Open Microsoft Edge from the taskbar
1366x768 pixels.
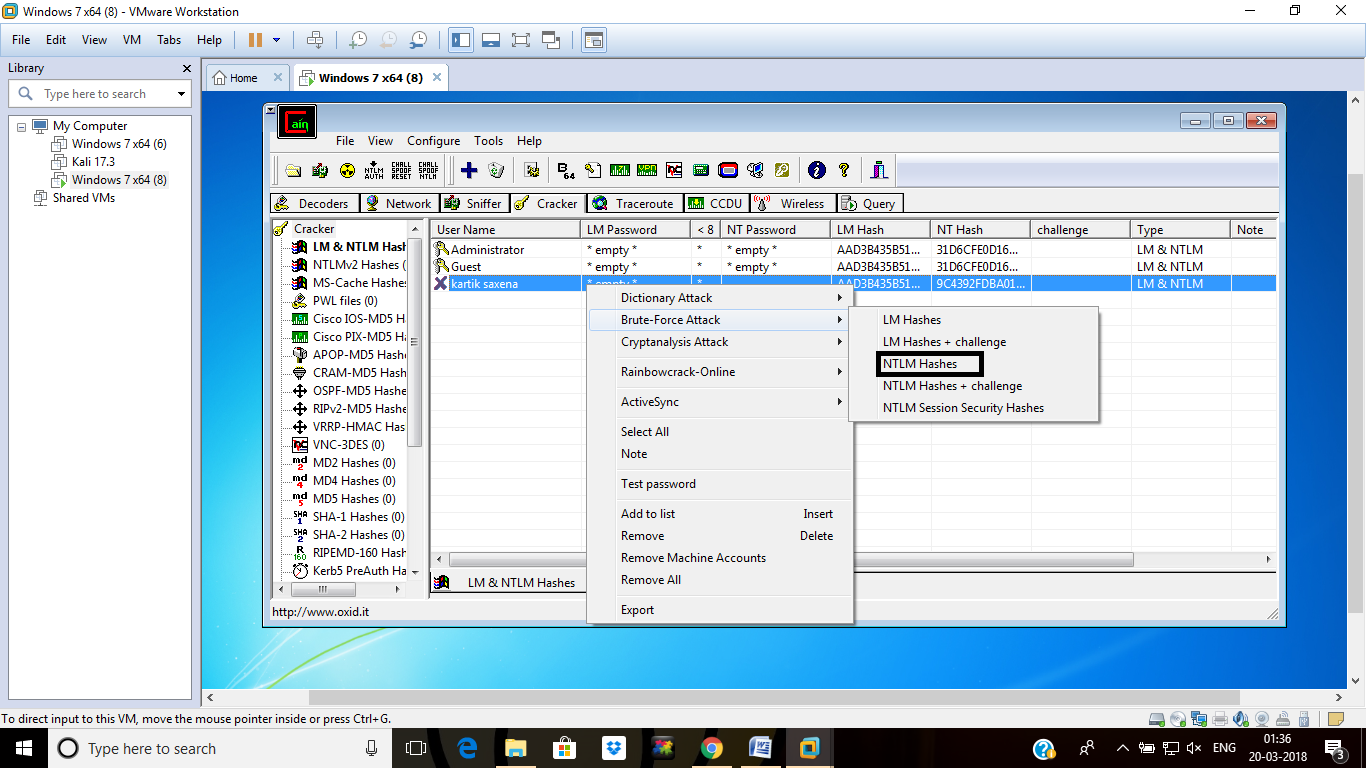[467, 748]
